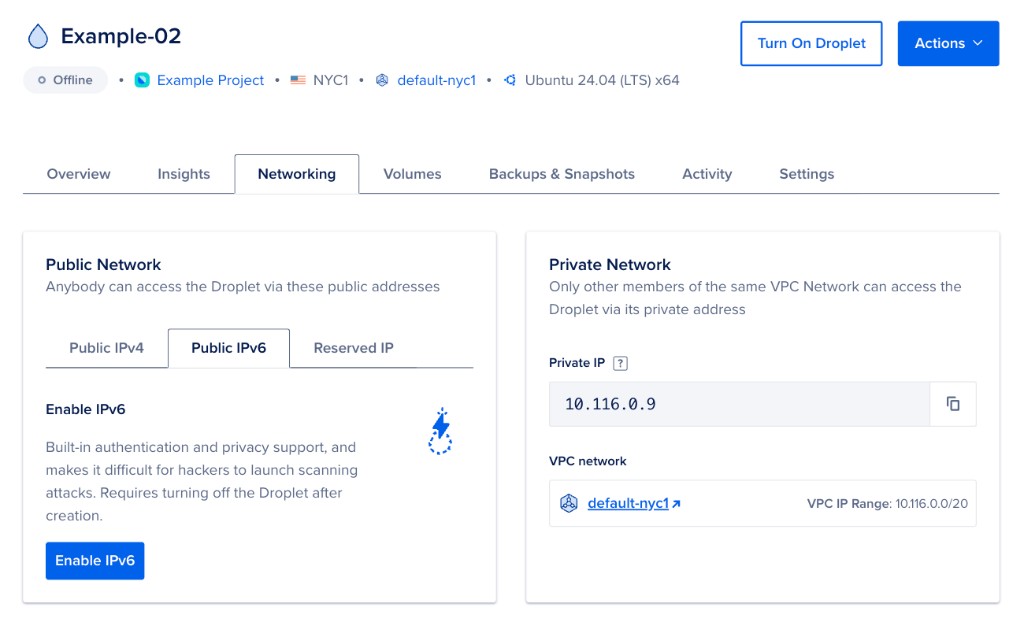This screenshot has width=1024, height=622.
Task: Open the Volumes tab
Action: click(412, 174)
